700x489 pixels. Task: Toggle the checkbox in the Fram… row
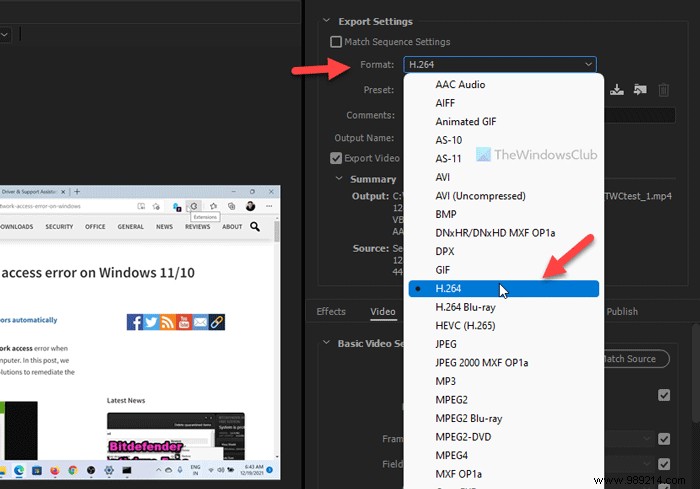664,439
